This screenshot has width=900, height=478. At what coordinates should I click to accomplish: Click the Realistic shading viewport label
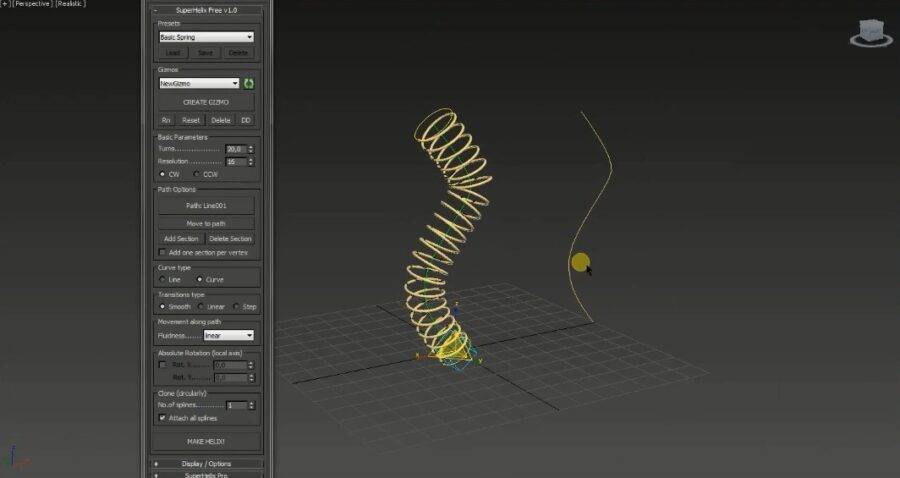click(x=70, y=3)
